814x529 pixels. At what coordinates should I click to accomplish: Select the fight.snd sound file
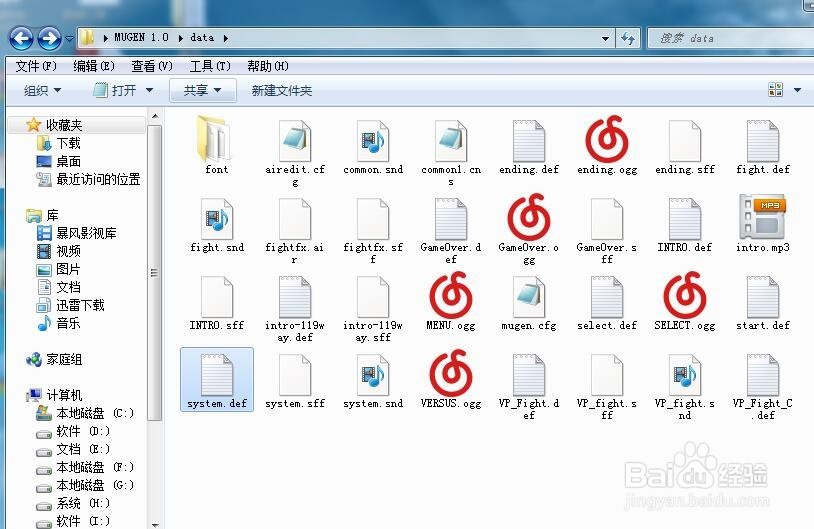[216, 219]
